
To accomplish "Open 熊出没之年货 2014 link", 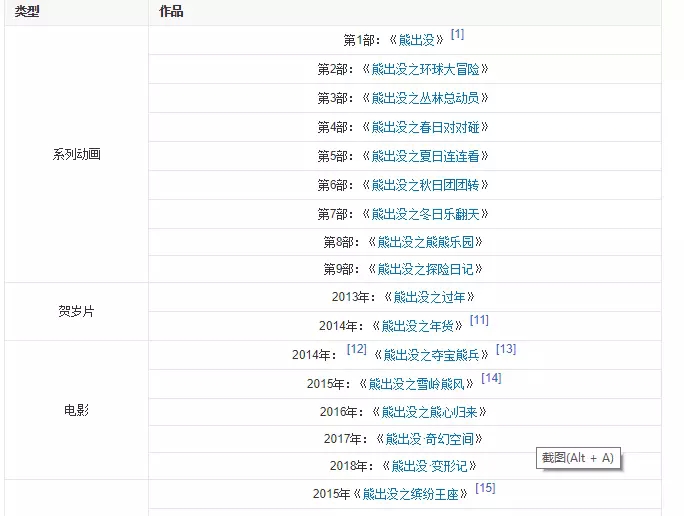I will click(x=420, y=326).
